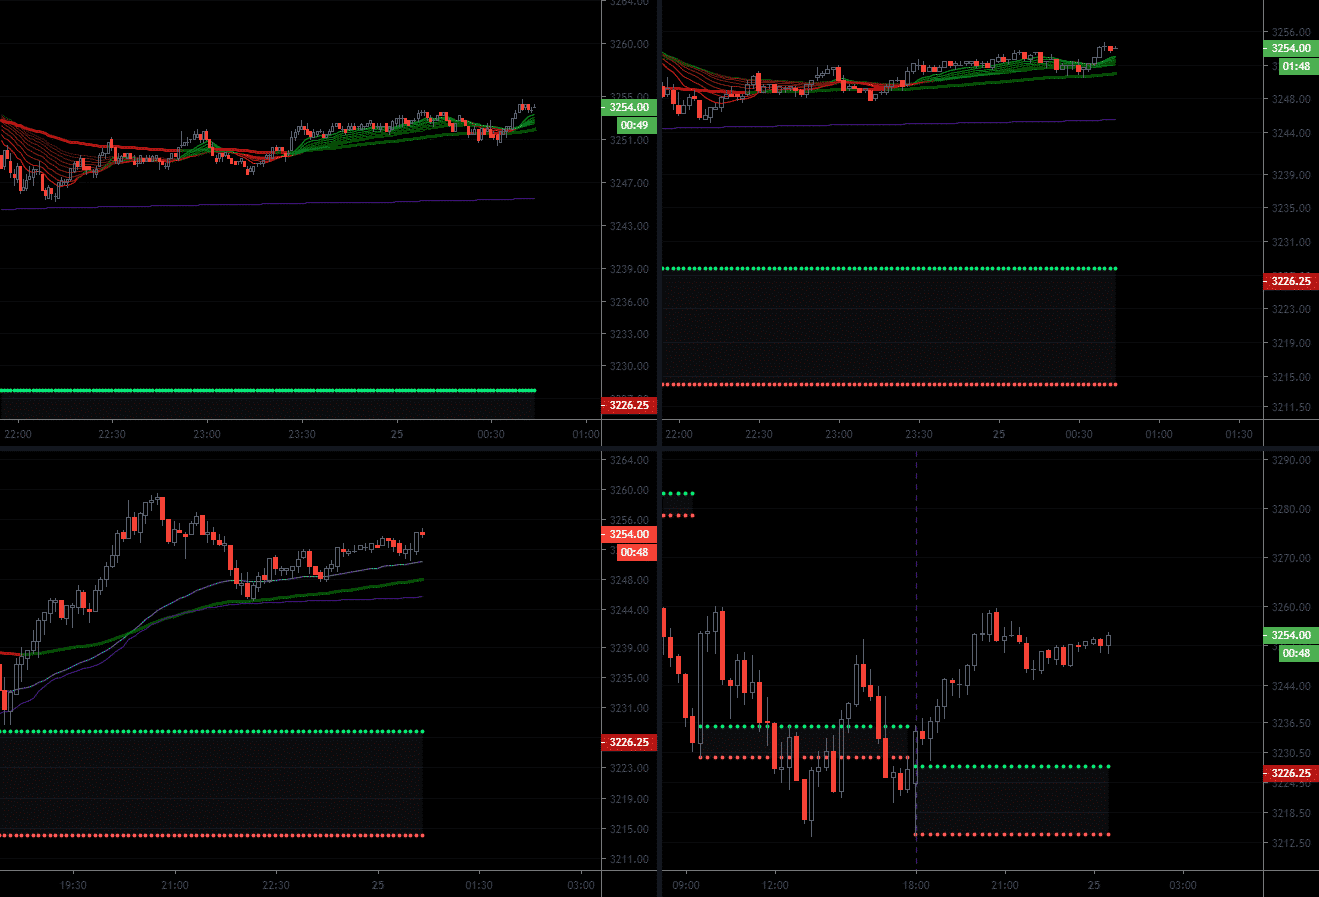The height and width of the screenshot is (897, 1319).
Task: Click the 3230.50 price scale value
Action: tap(1290, 753)
